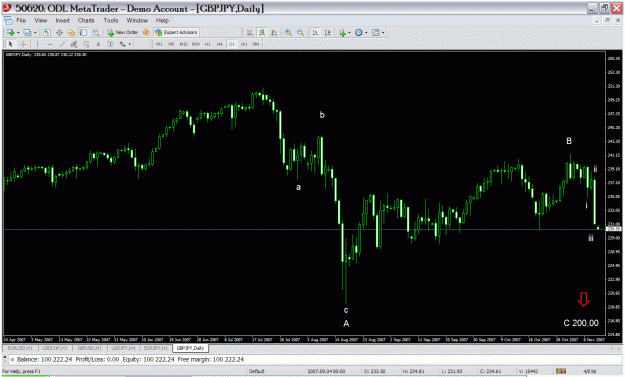Open the New Chart dropdown arrow
This screenshot has height=377, width=625.
click(x=18, y=33)
